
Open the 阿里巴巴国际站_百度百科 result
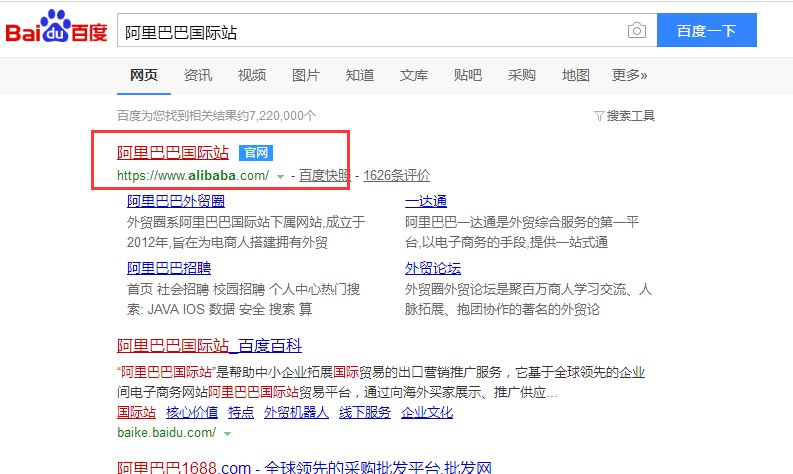click(x=209, y=346)
